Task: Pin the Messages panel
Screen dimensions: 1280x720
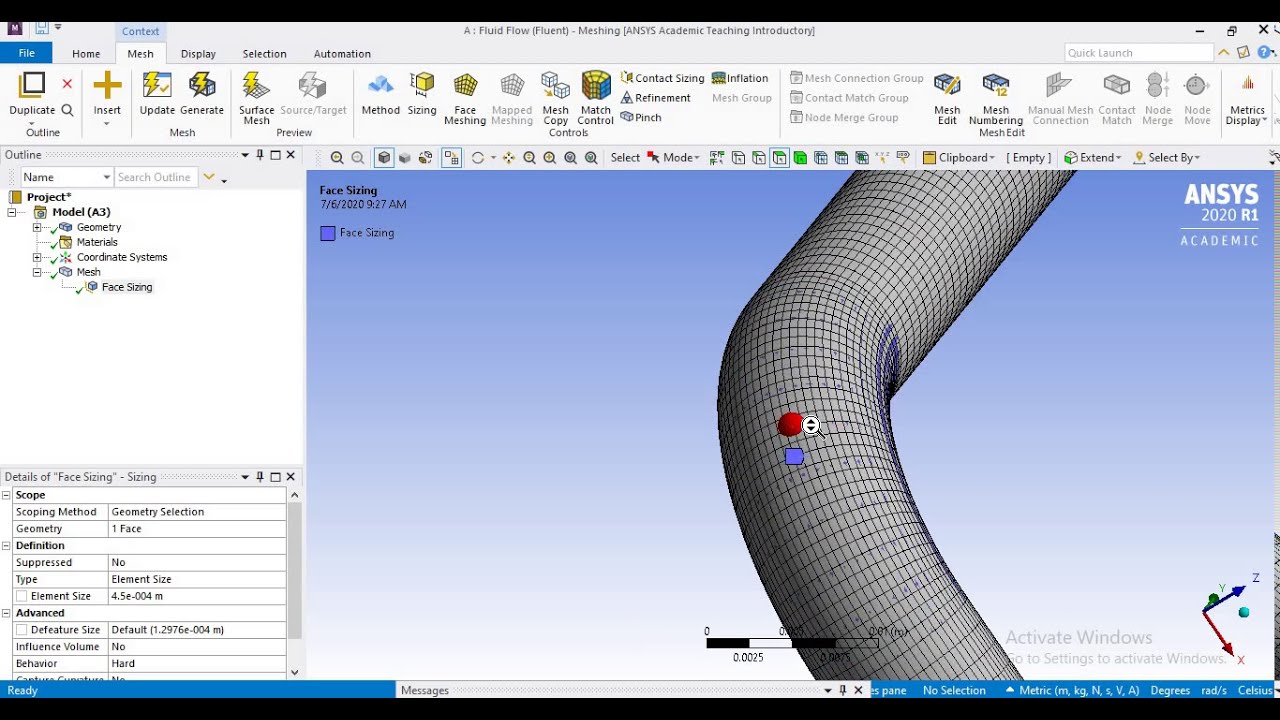Action: (843, 690)
